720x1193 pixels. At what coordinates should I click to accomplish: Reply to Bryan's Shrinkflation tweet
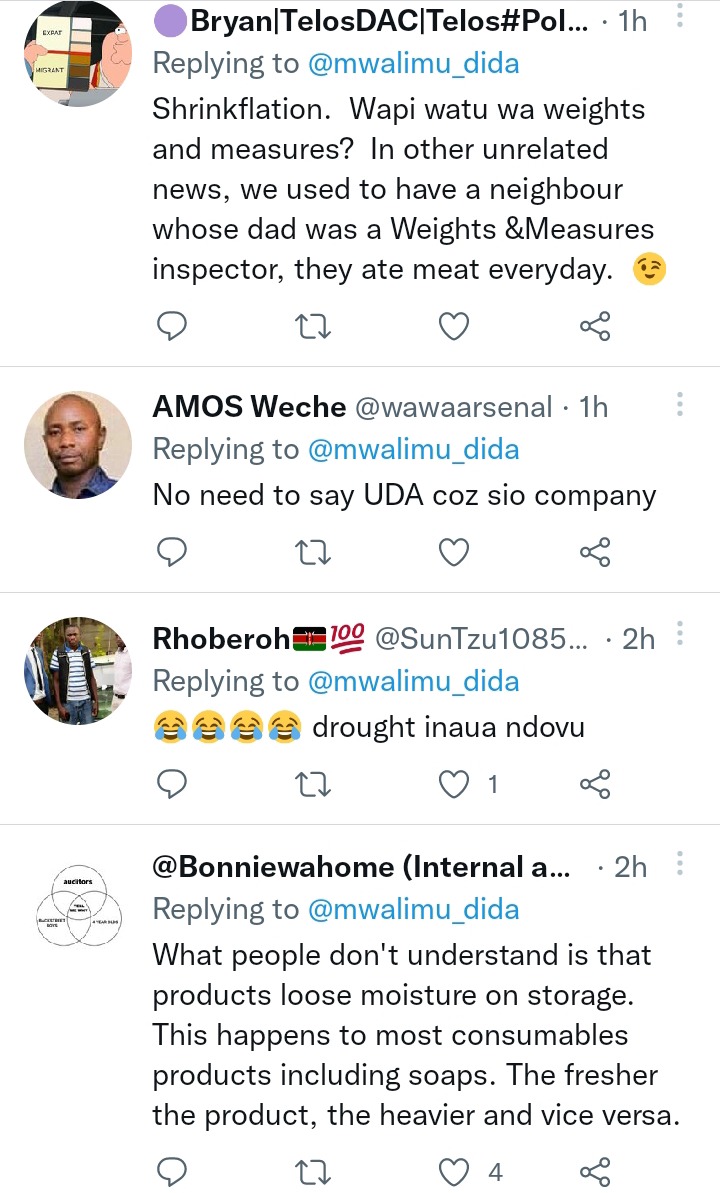(x=173, y=325)
